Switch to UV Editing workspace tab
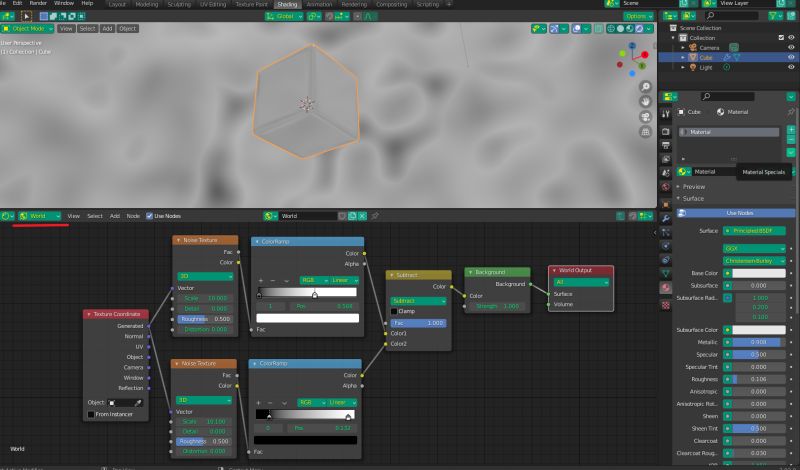Screen dimensions: 800x470 pos(213,4)
